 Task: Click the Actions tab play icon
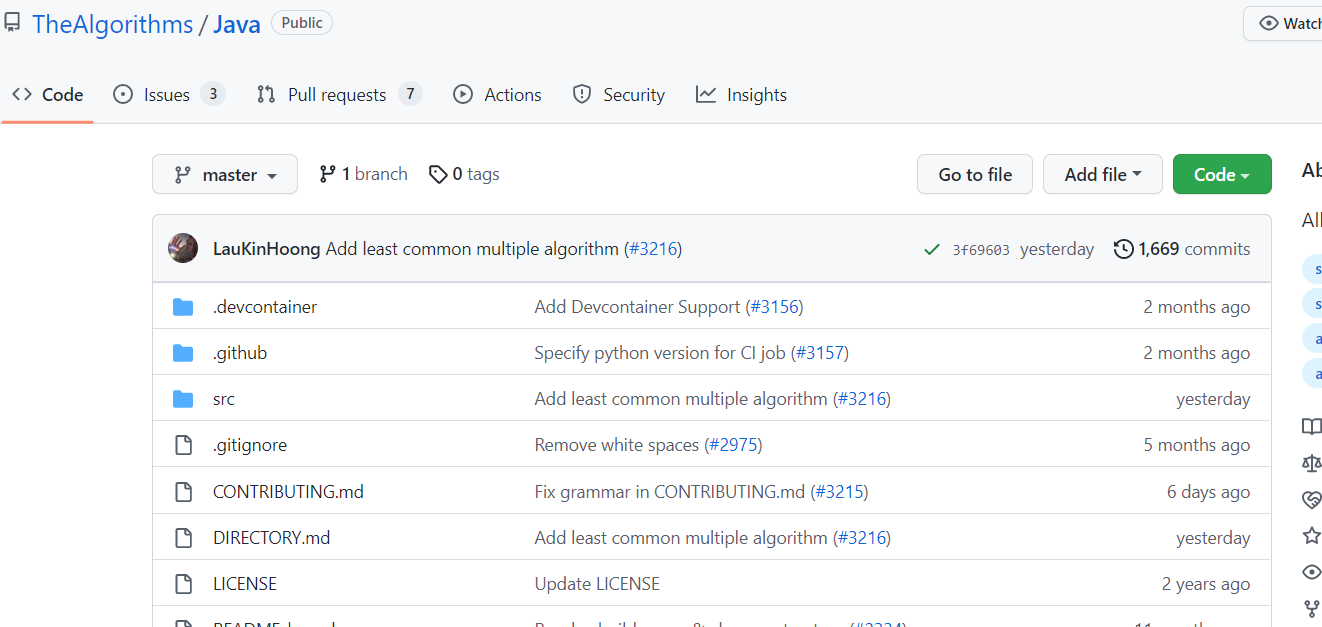point(463,95)
